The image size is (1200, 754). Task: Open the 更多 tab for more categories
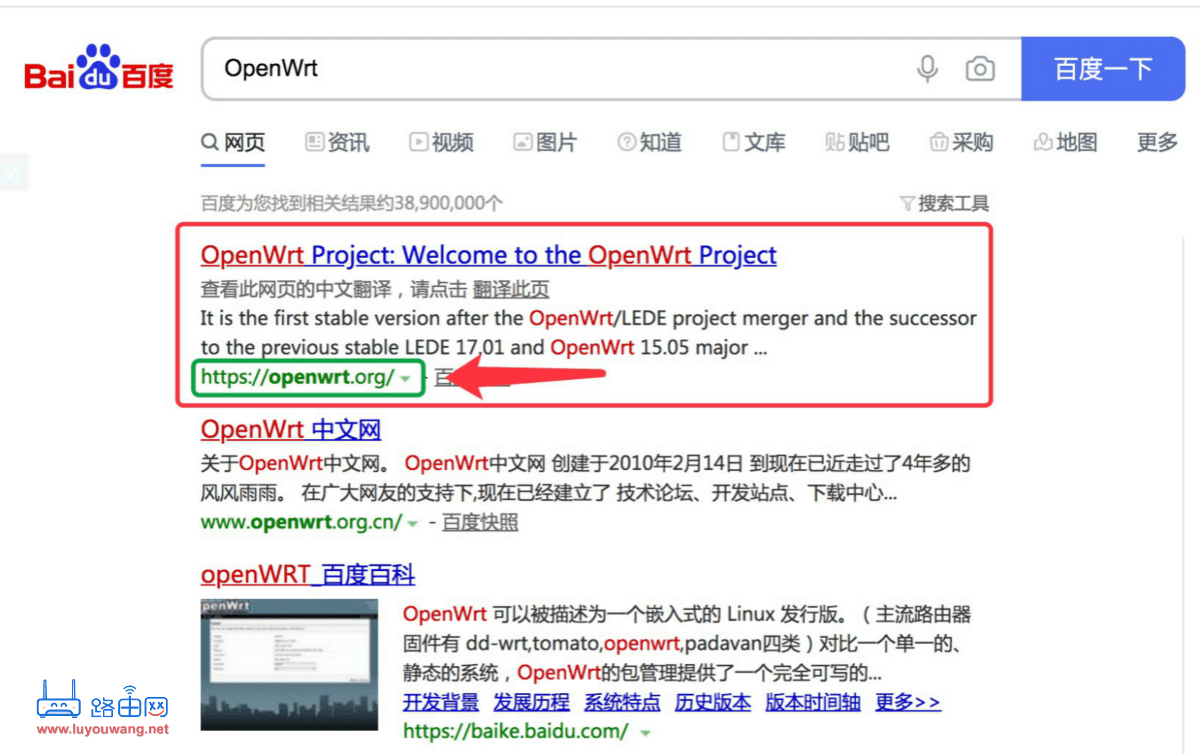point(1156,142)
